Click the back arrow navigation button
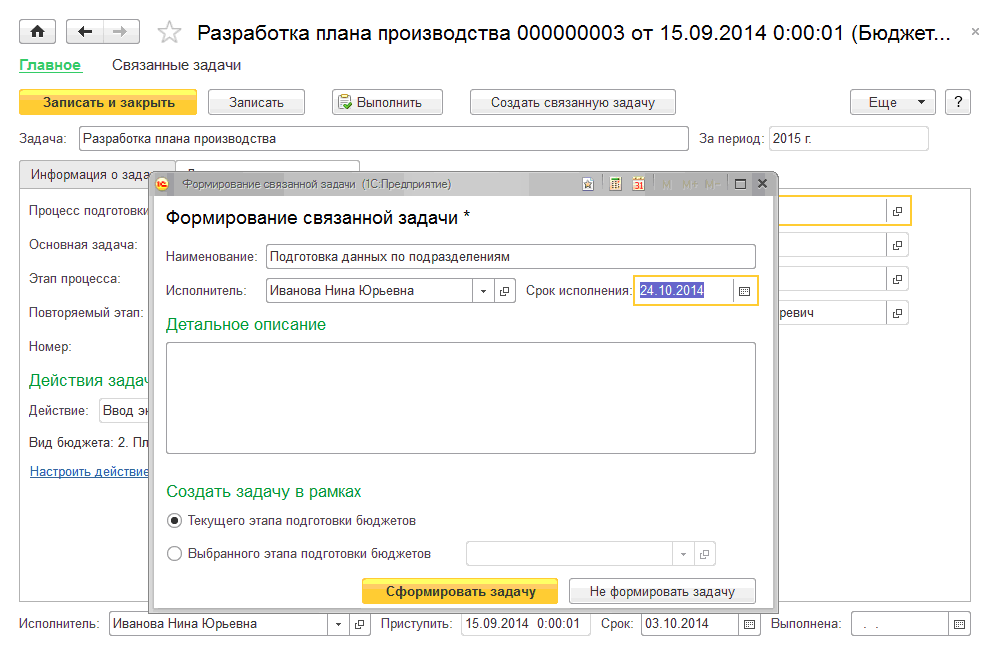This screenshot has height=650, width=997. tap(84, 32)
